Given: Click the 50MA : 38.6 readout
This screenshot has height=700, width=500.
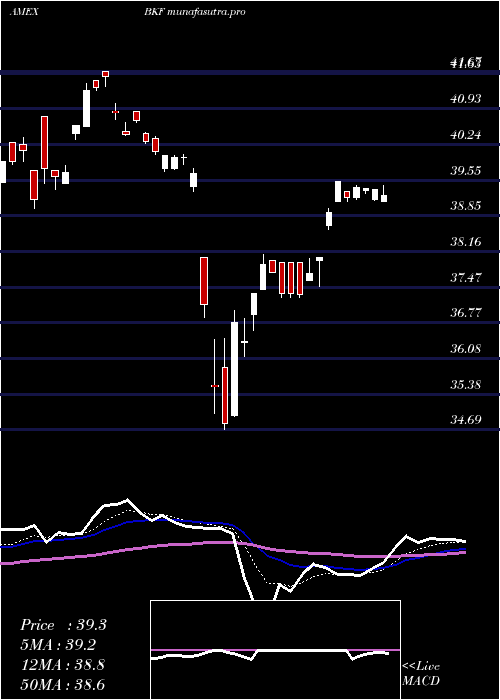Looking at the screenshot, I should click(62, 685).
